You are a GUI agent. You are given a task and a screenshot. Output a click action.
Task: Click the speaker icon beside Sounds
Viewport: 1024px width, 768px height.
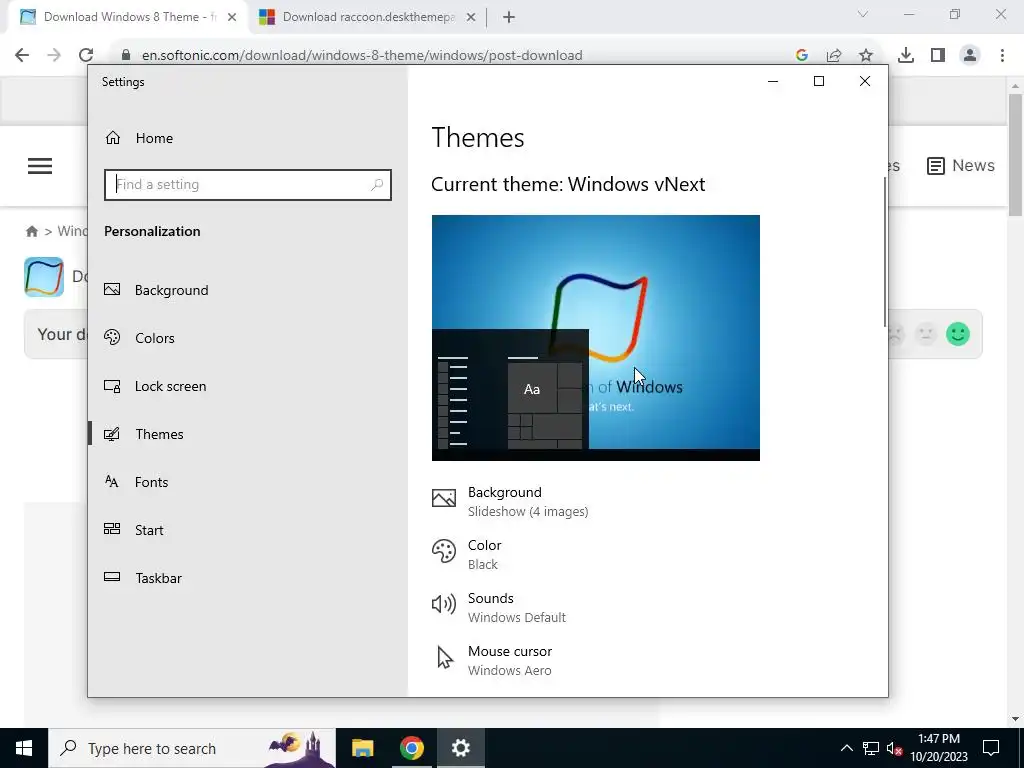click(x=444, y=604)
